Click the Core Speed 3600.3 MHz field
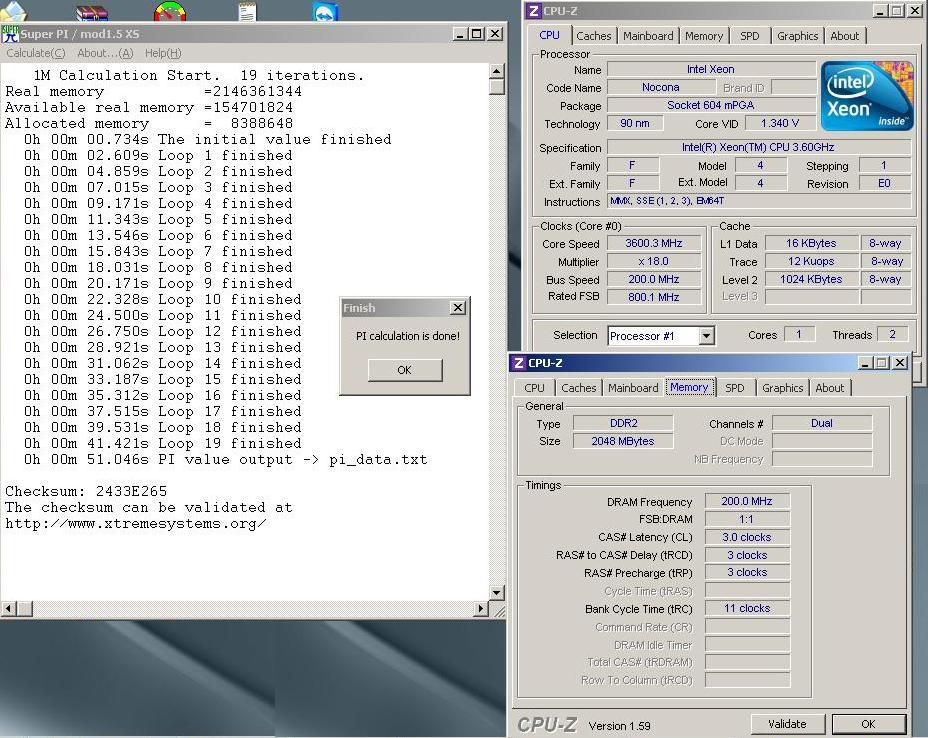928x738 pixels. click(x=654, y=243)
